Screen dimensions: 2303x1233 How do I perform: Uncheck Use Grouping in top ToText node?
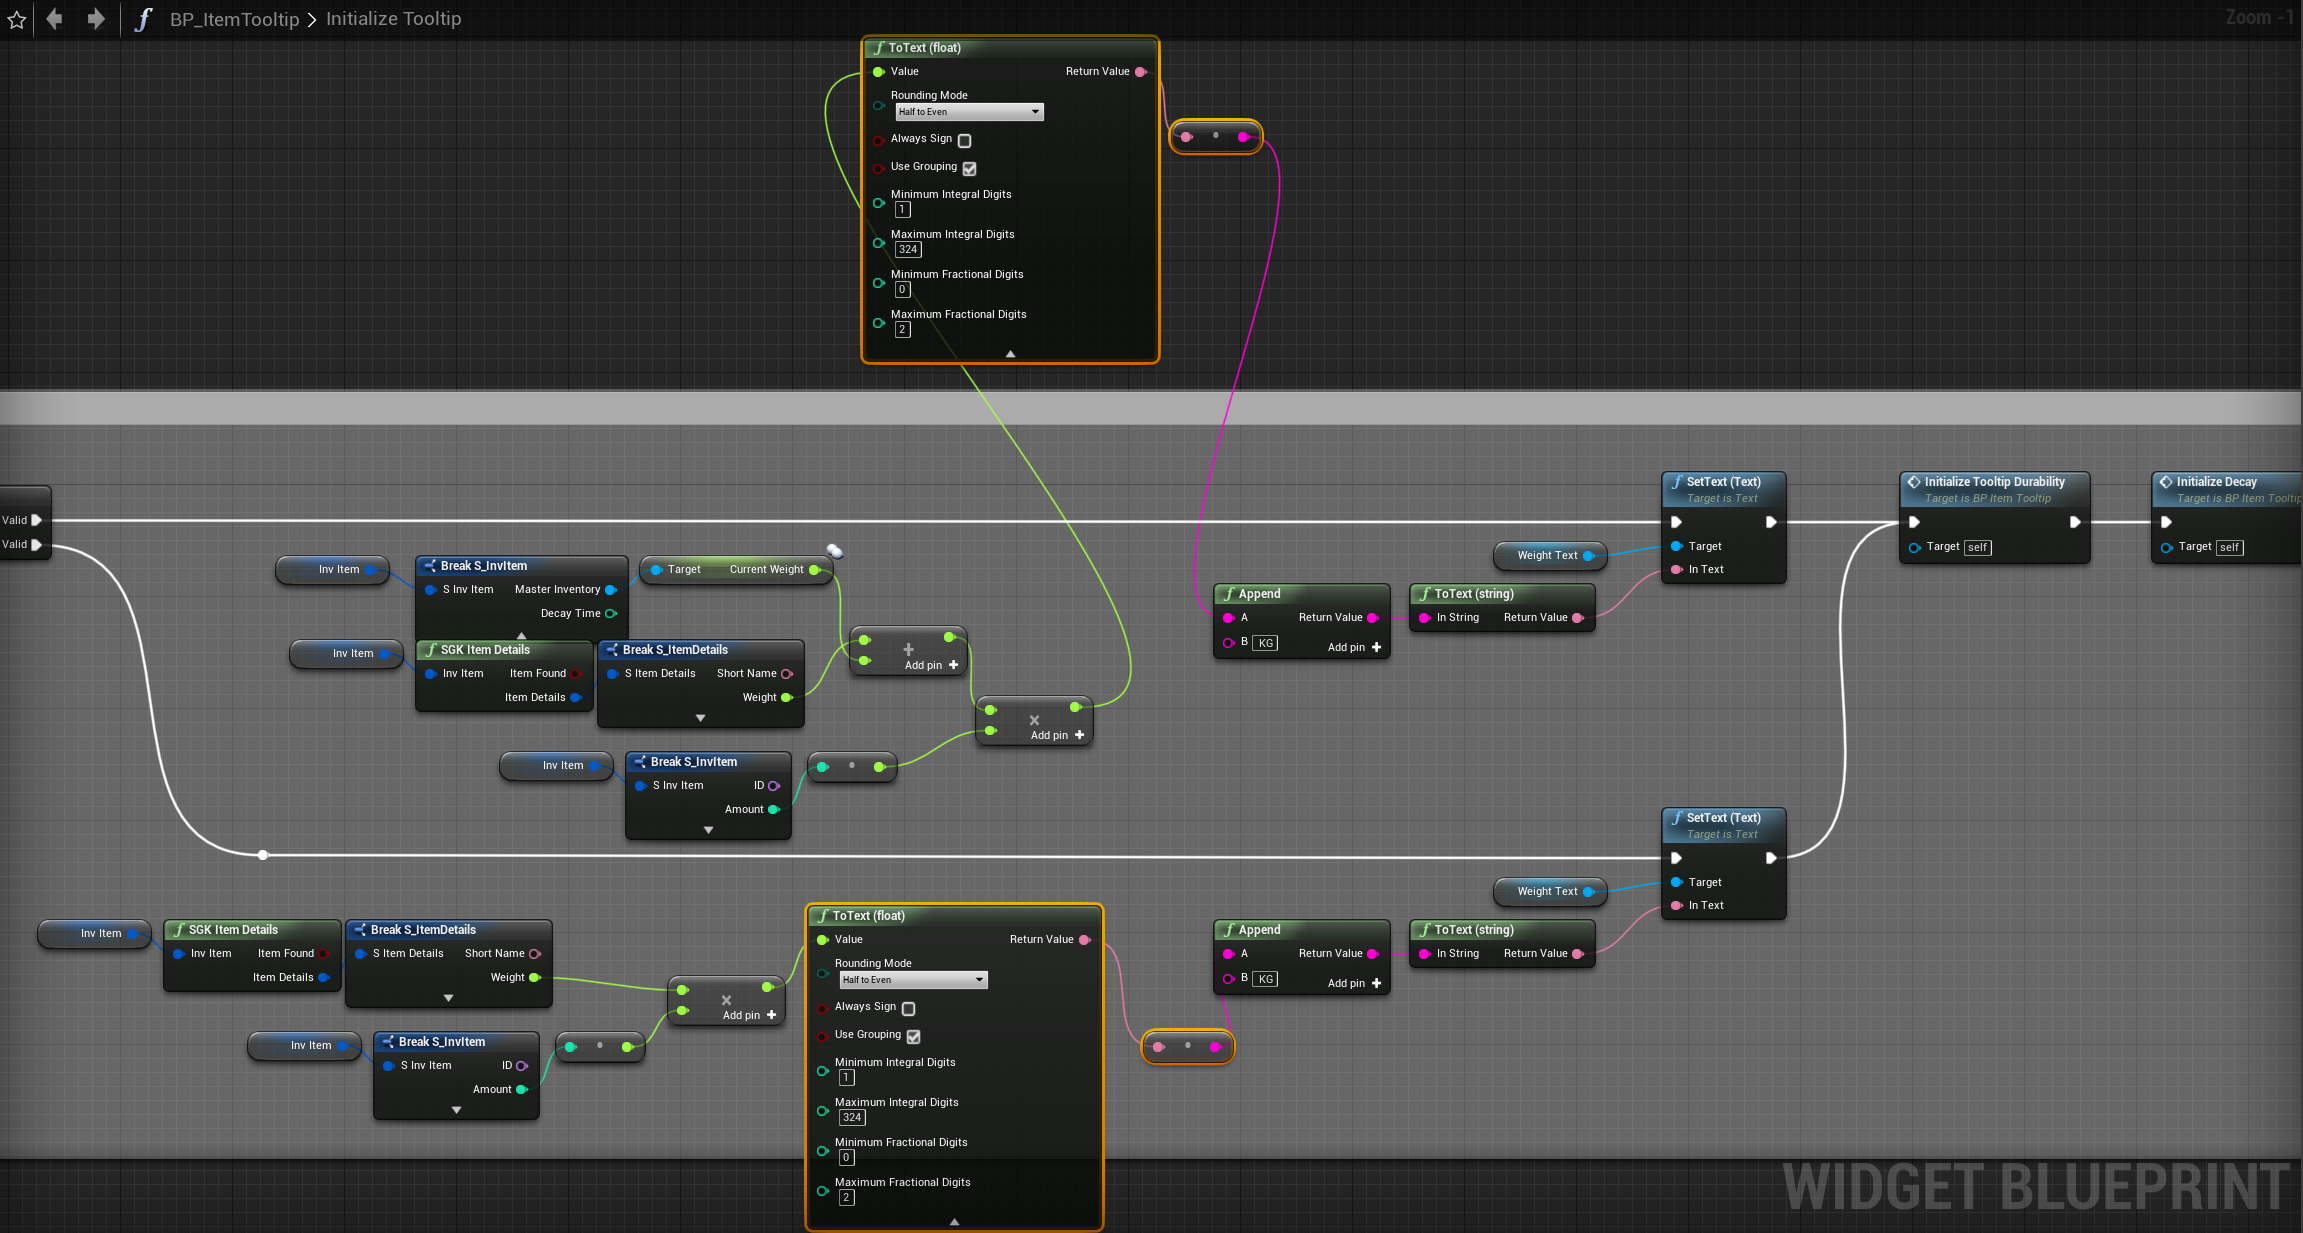coord(970,169)
